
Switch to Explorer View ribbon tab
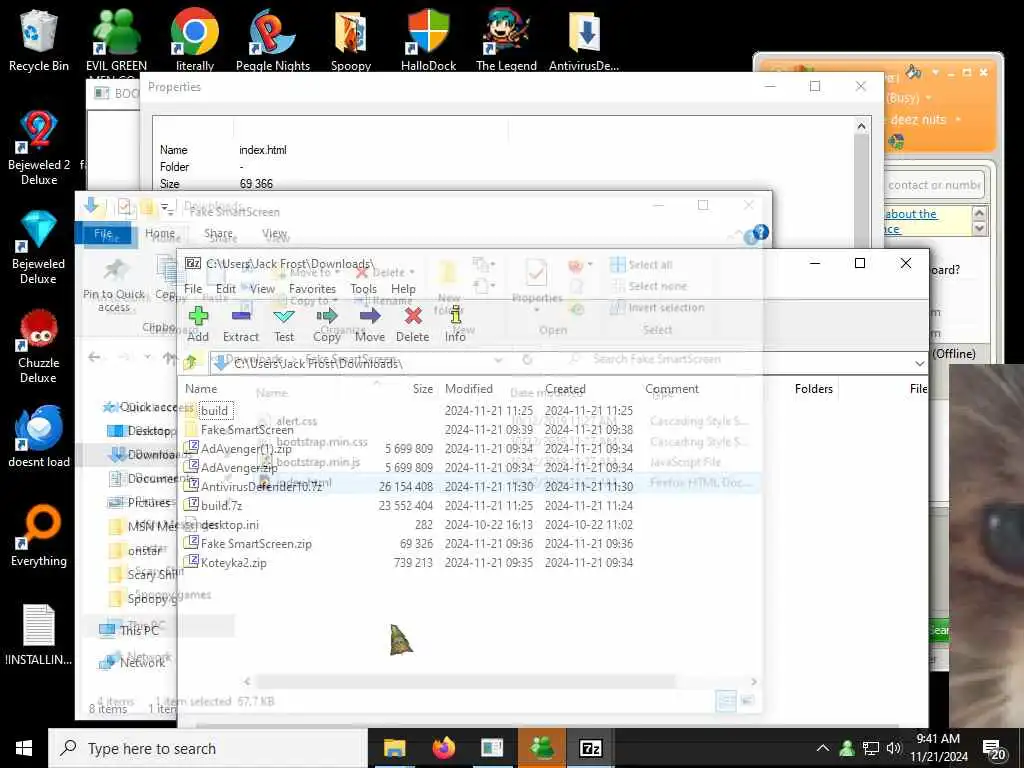(274, 233)
